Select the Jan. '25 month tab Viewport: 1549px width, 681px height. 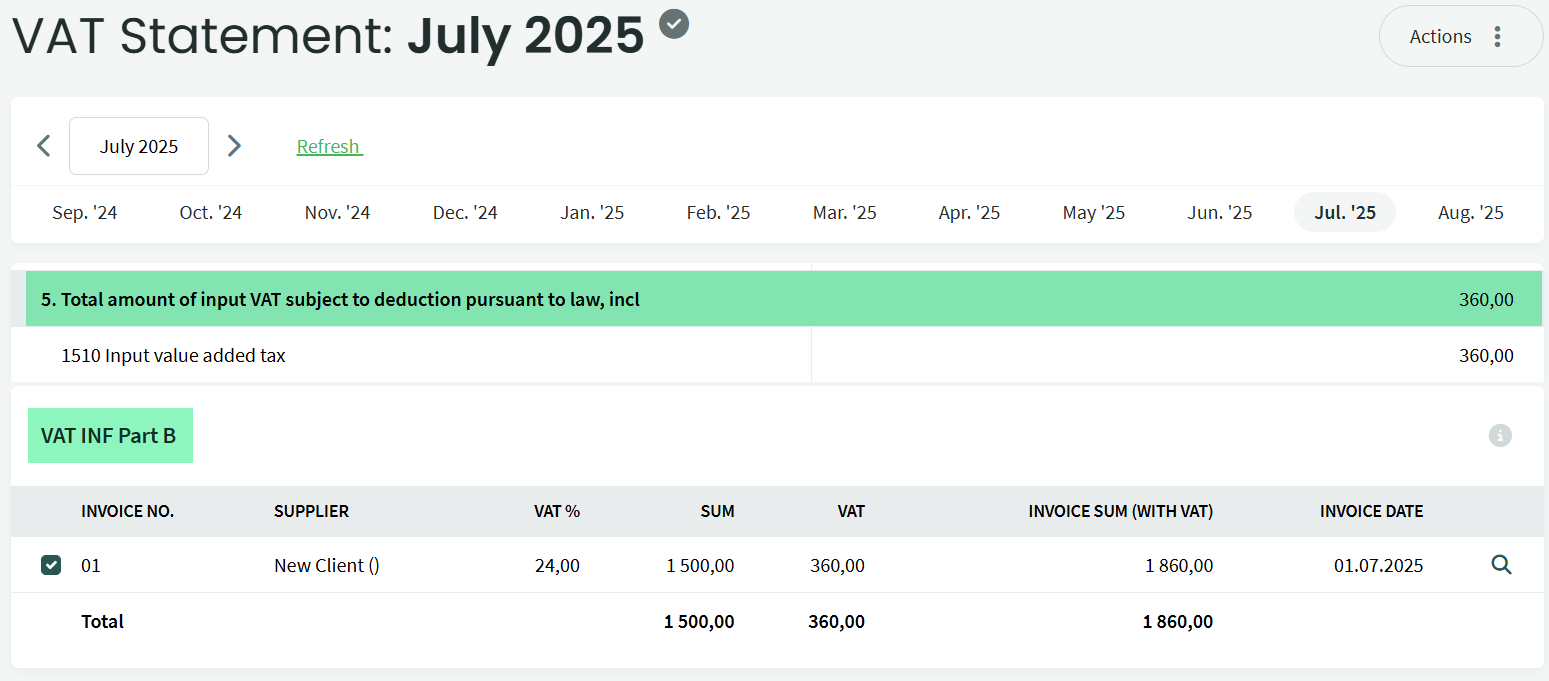coord(592,213)
